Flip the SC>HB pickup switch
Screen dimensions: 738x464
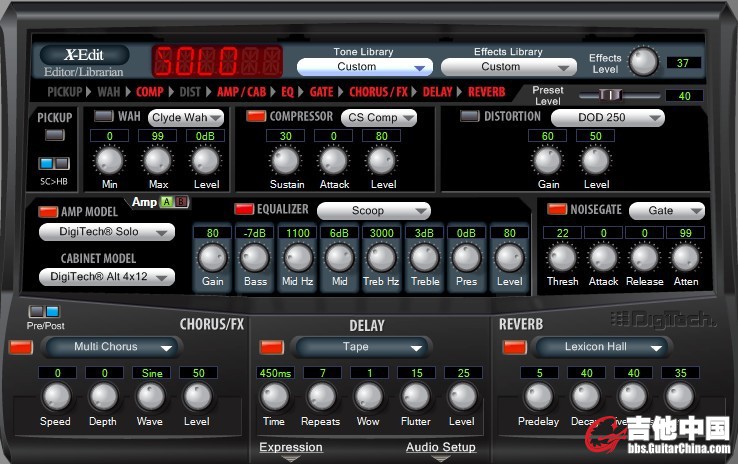(54, 163)
